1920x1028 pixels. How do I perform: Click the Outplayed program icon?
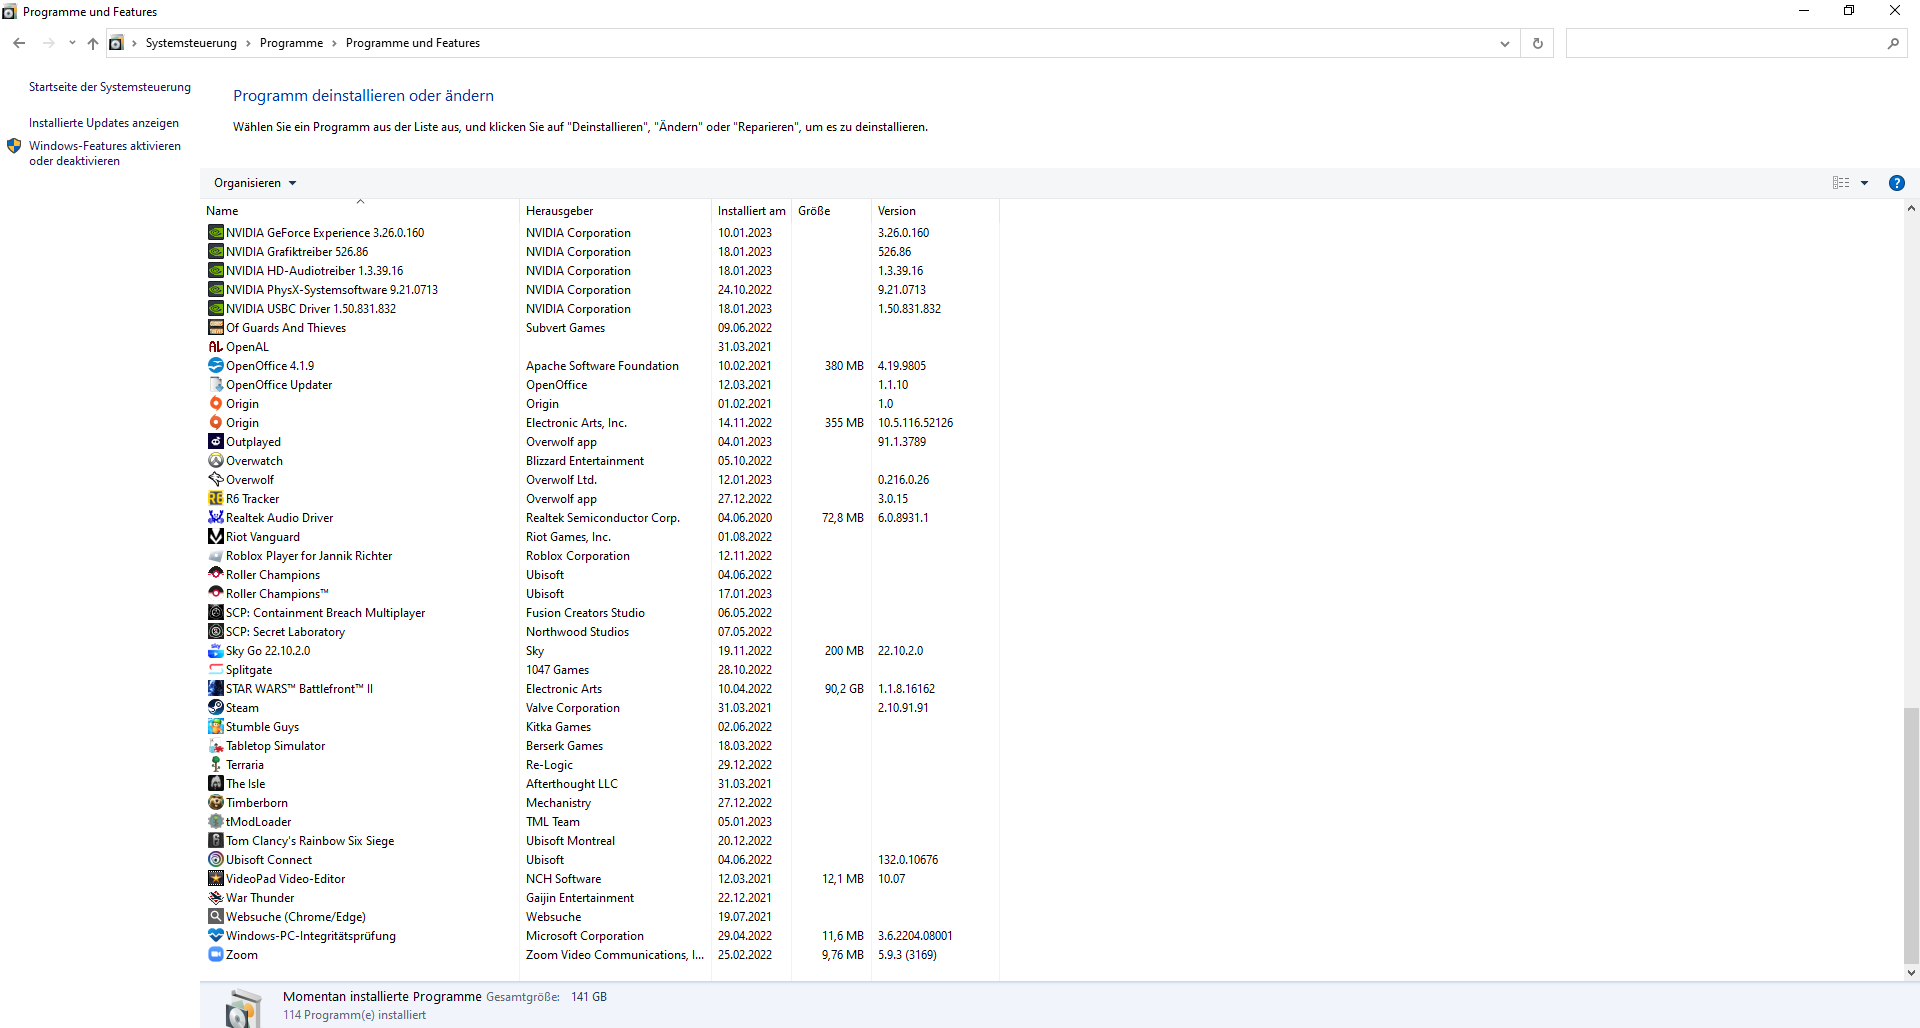pos(215,441)
